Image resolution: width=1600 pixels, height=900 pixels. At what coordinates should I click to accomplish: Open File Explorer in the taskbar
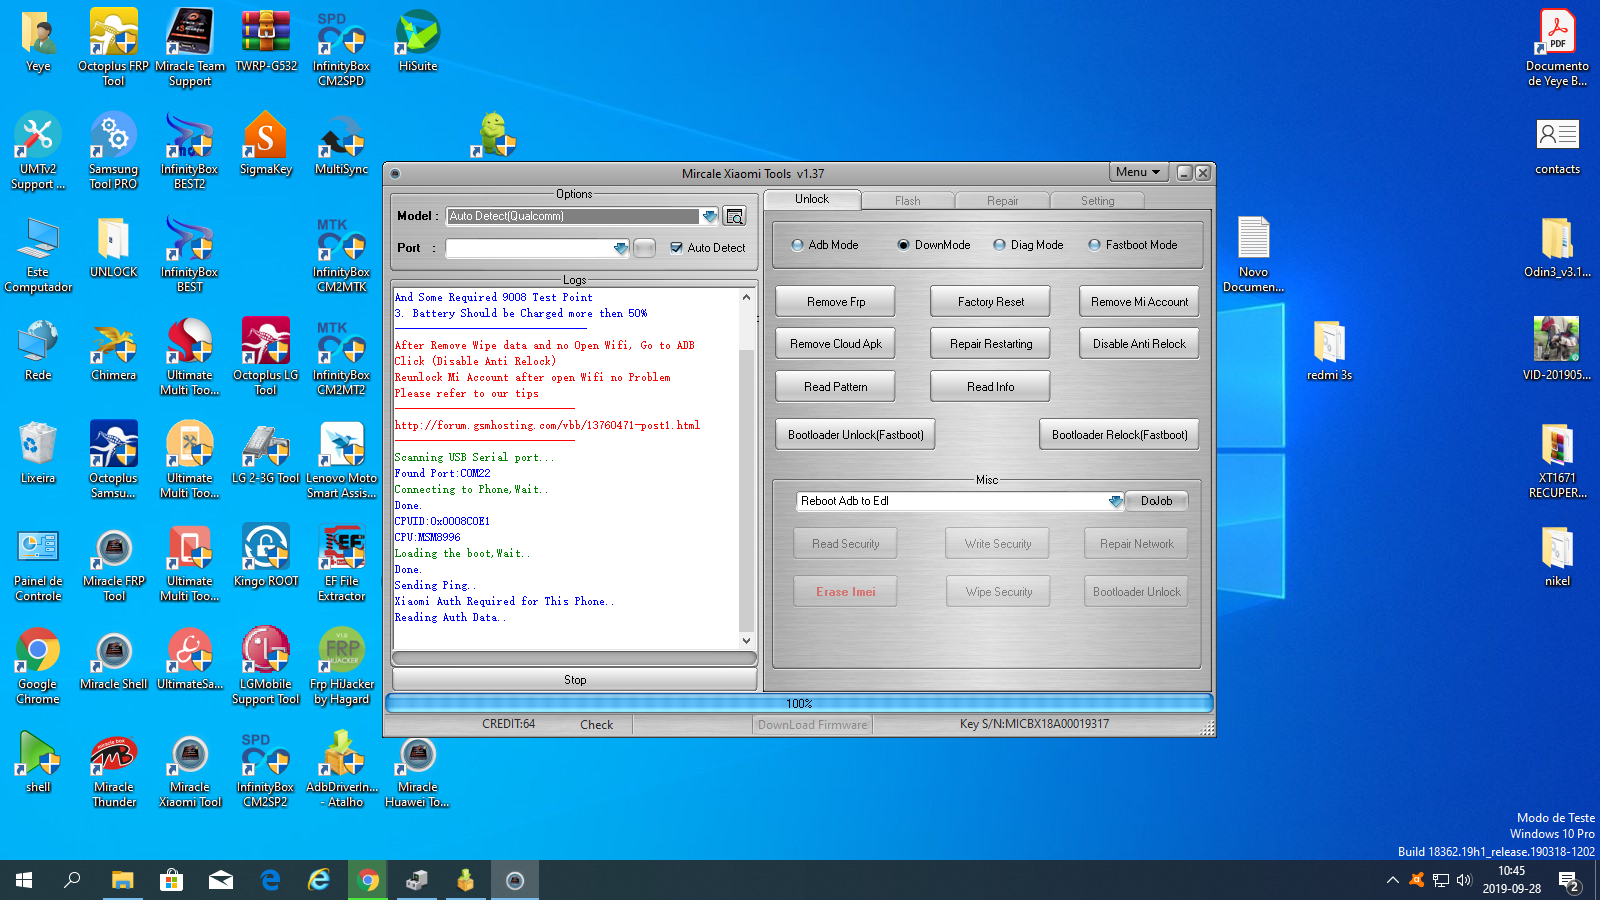pos(122,880)
